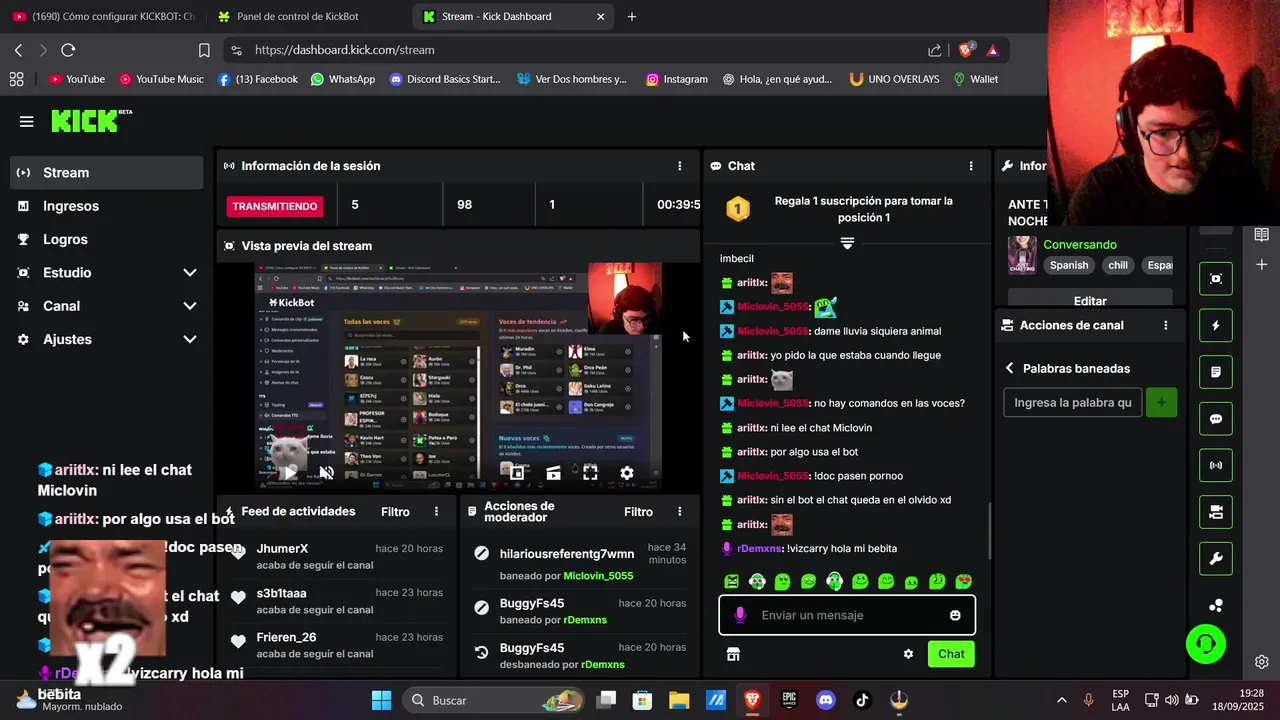Toggle theater mode on stream preview

[553, 473]
